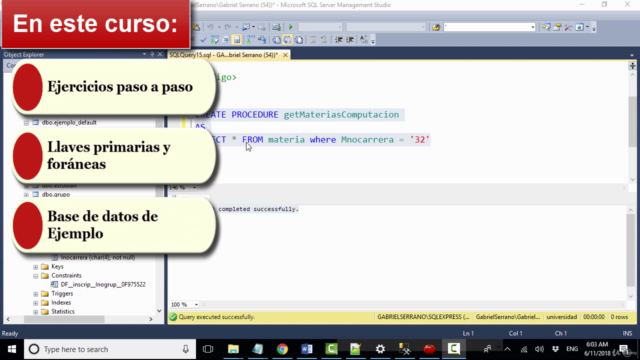The image size is (640, 360).
Task: Click the Find icon left of the search box
Action: coord(436,27)
